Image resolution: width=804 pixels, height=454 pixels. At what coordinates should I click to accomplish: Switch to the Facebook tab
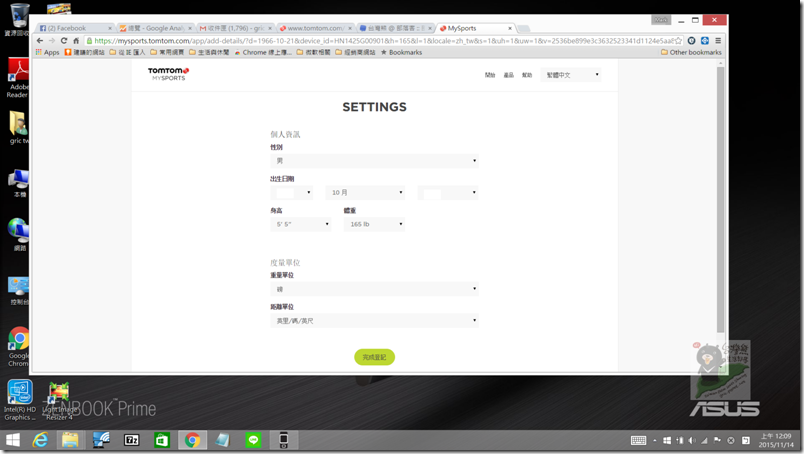(x=72, y=28)
